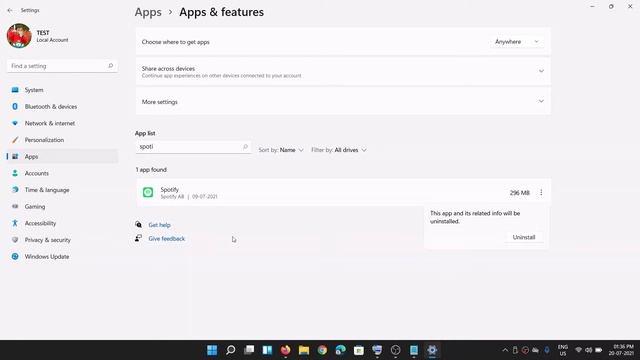
Task: Open Widgets from taskbar
Action: point(267,350)
